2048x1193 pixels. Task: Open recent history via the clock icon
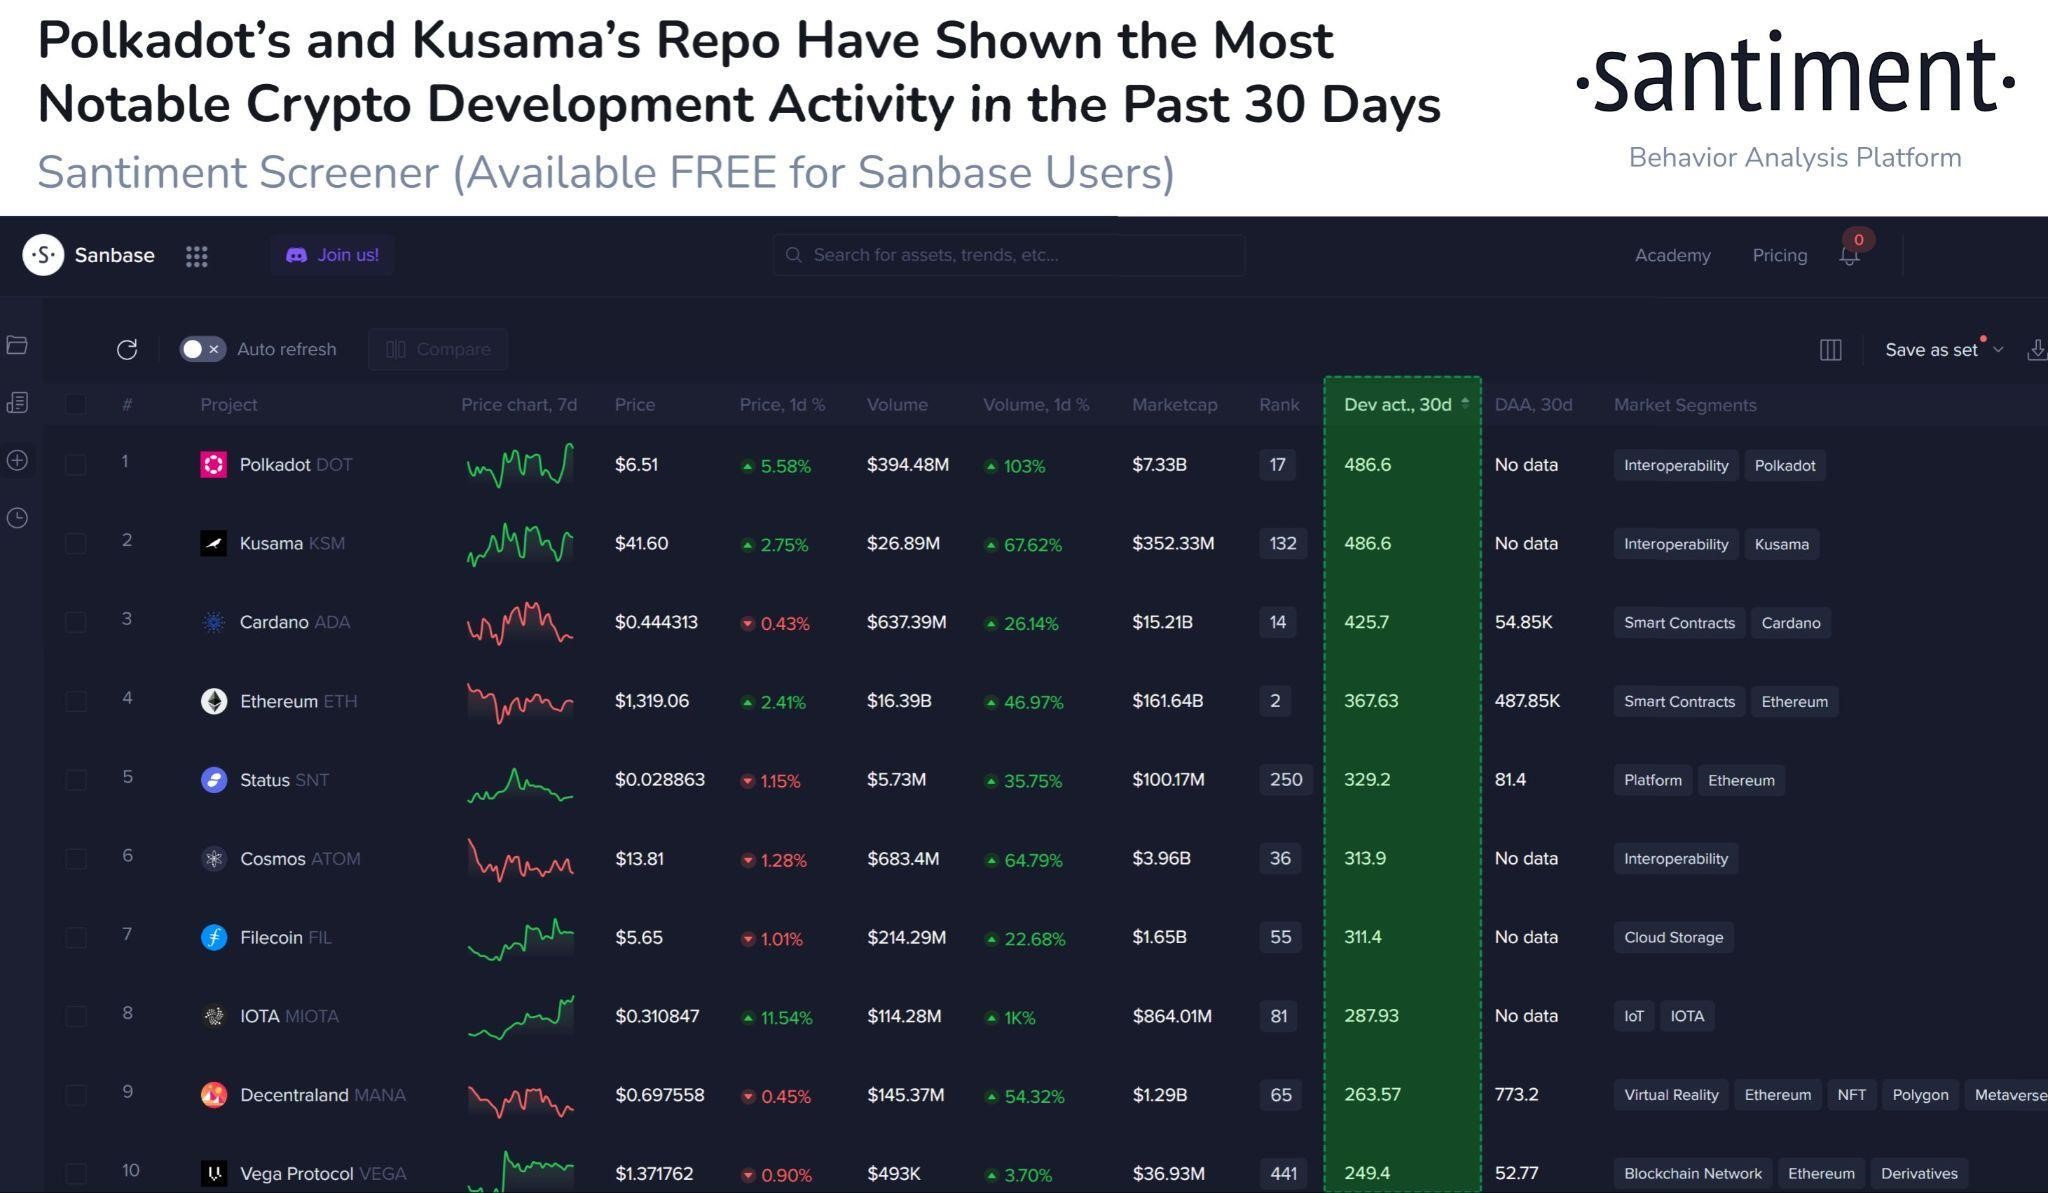[17, 518]
